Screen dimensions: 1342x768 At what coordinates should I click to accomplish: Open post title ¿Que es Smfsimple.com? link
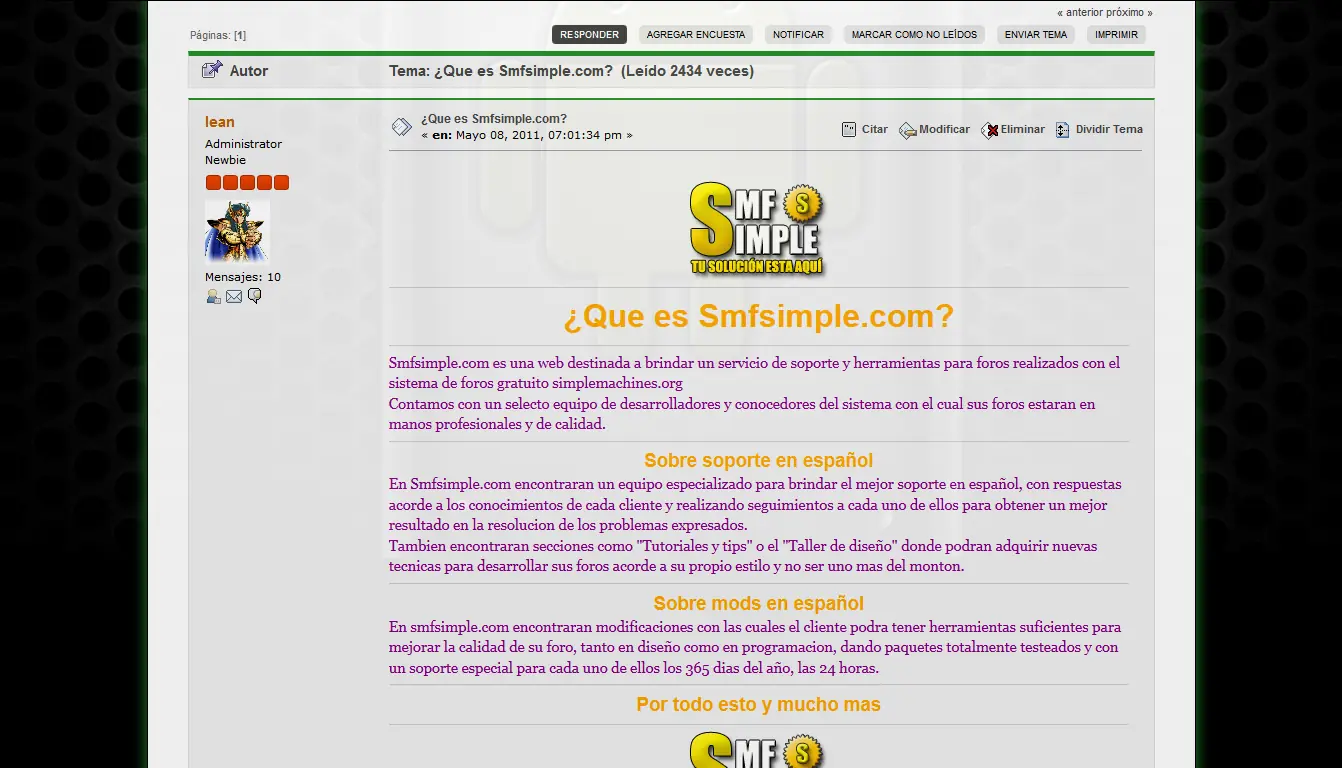[494, 118]
